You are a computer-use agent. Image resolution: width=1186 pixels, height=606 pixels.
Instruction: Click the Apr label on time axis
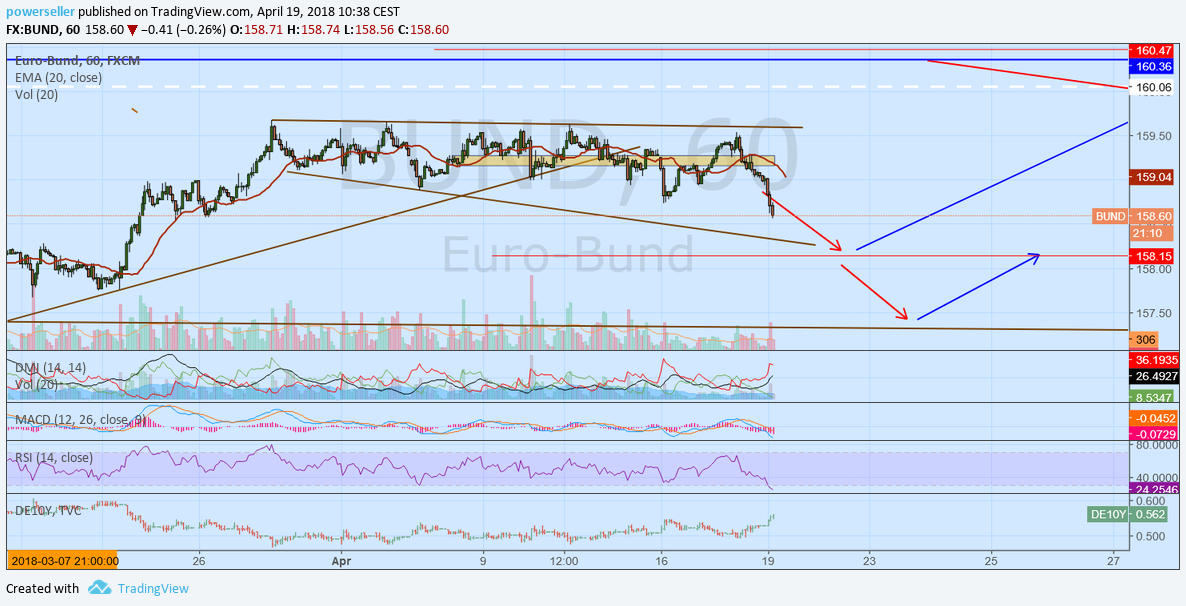(342, 561)
